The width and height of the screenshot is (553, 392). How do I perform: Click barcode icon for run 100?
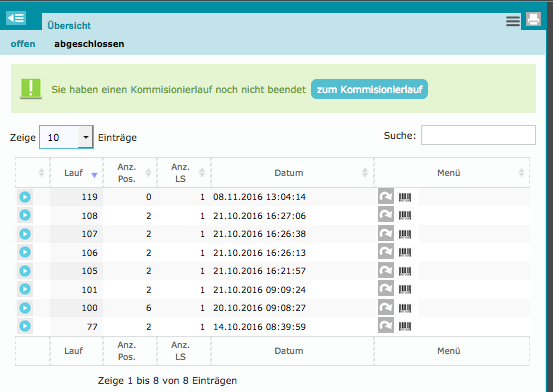click(x=405, y=308)
